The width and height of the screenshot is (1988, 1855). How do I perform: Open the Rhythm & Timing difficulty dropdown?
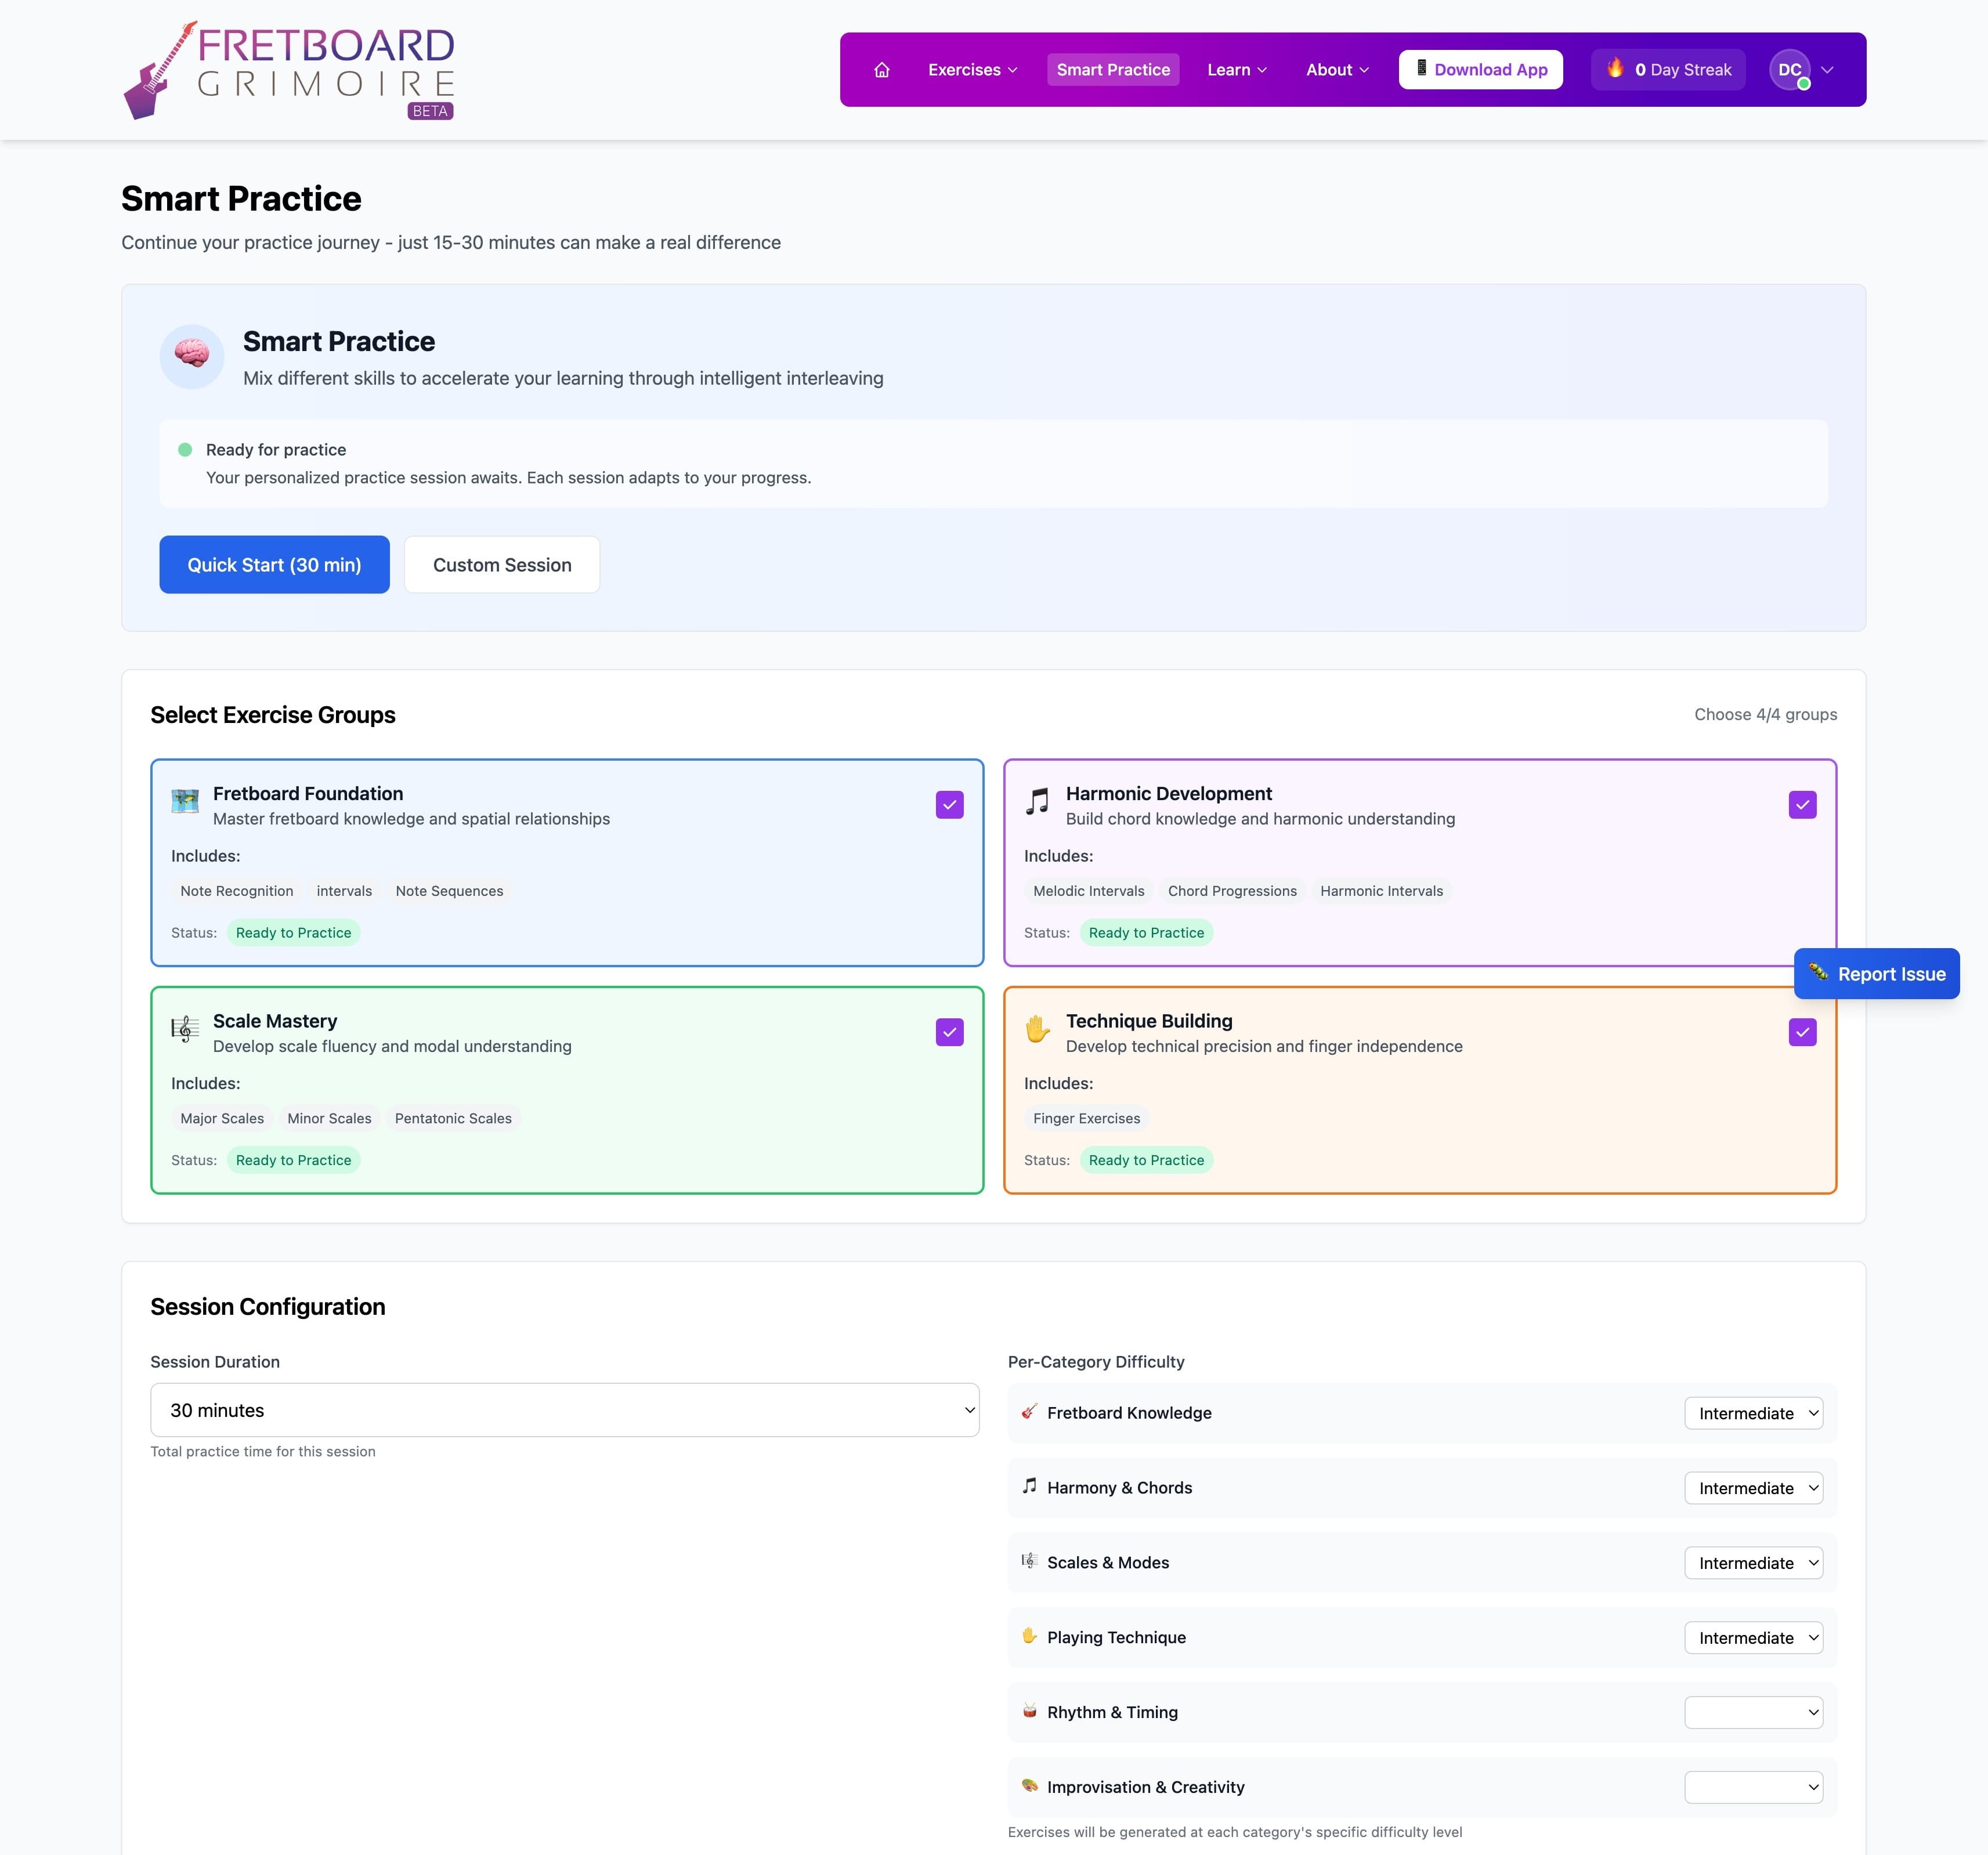click(1753, 1712)
